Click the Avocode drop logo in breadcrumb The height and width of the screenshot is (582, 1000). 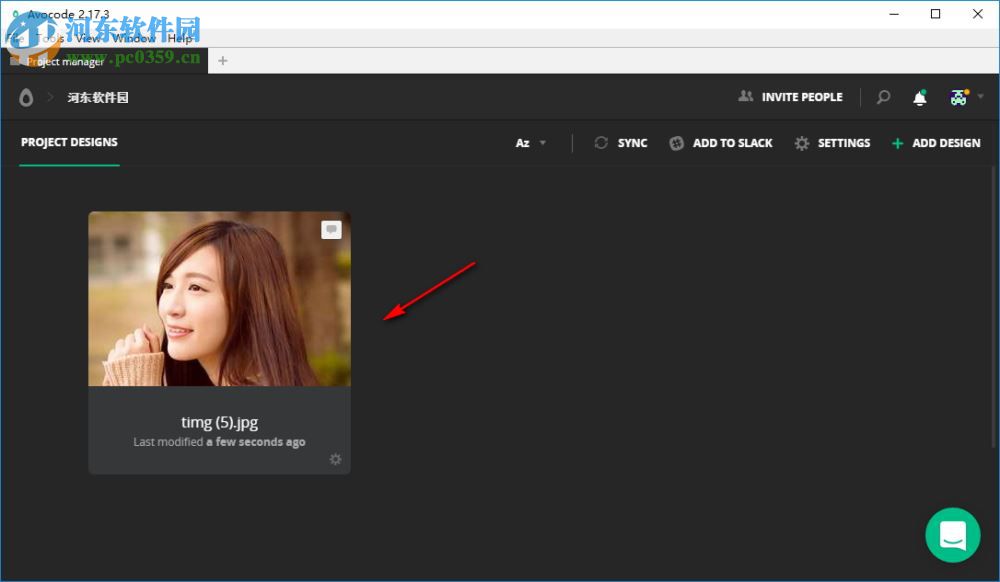[x=25, y=97]
